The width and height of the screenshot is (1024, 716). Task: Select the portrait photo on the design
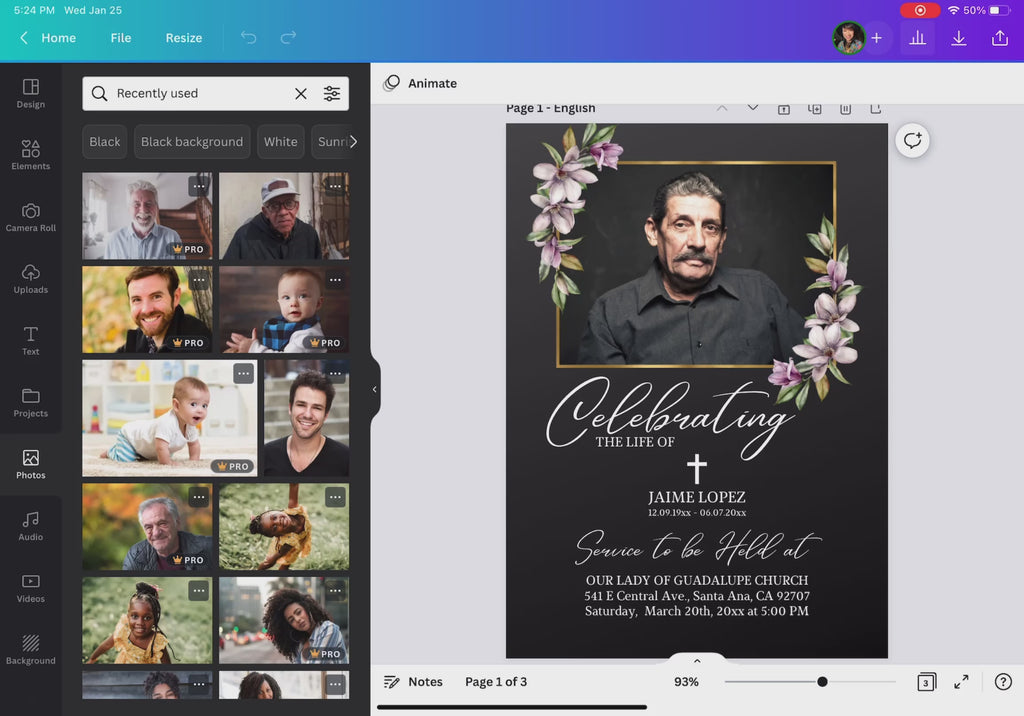pos(696,265)
